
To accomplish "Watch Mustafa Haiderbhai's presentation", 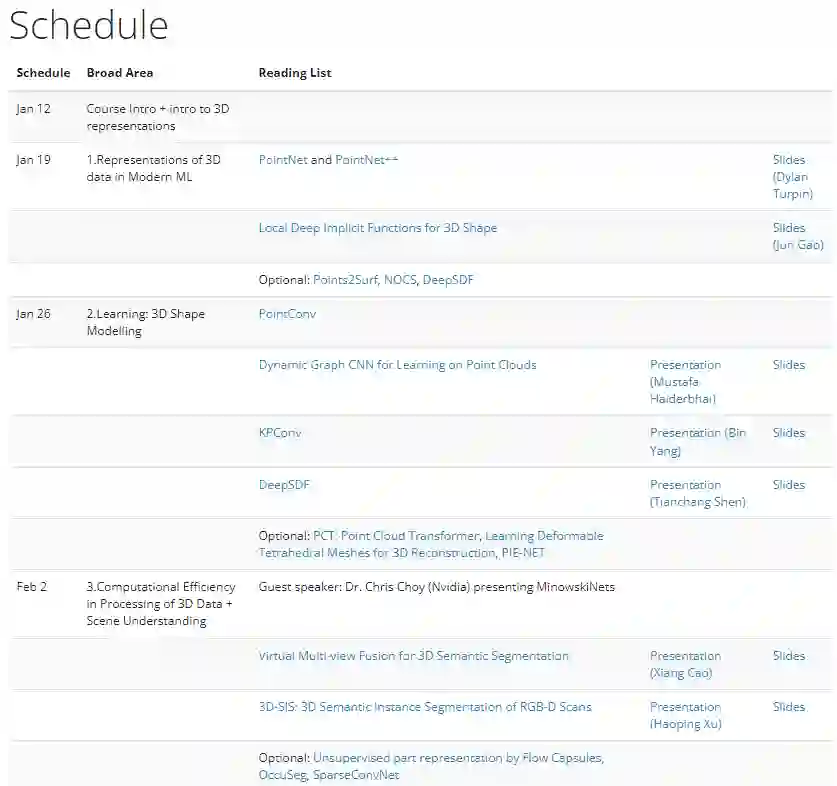I will (685, 382).
